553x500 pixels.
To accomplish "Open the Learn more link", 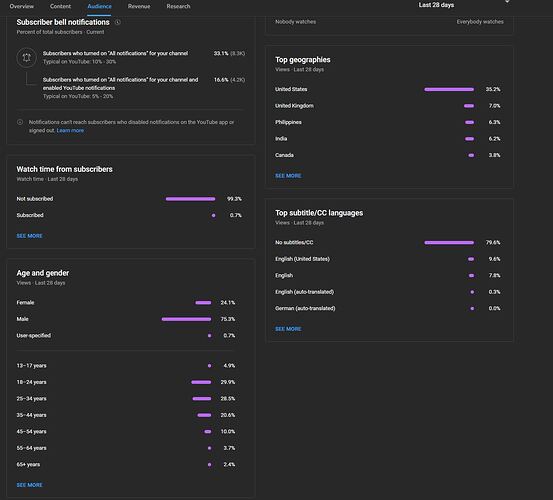I will [70, 130].
